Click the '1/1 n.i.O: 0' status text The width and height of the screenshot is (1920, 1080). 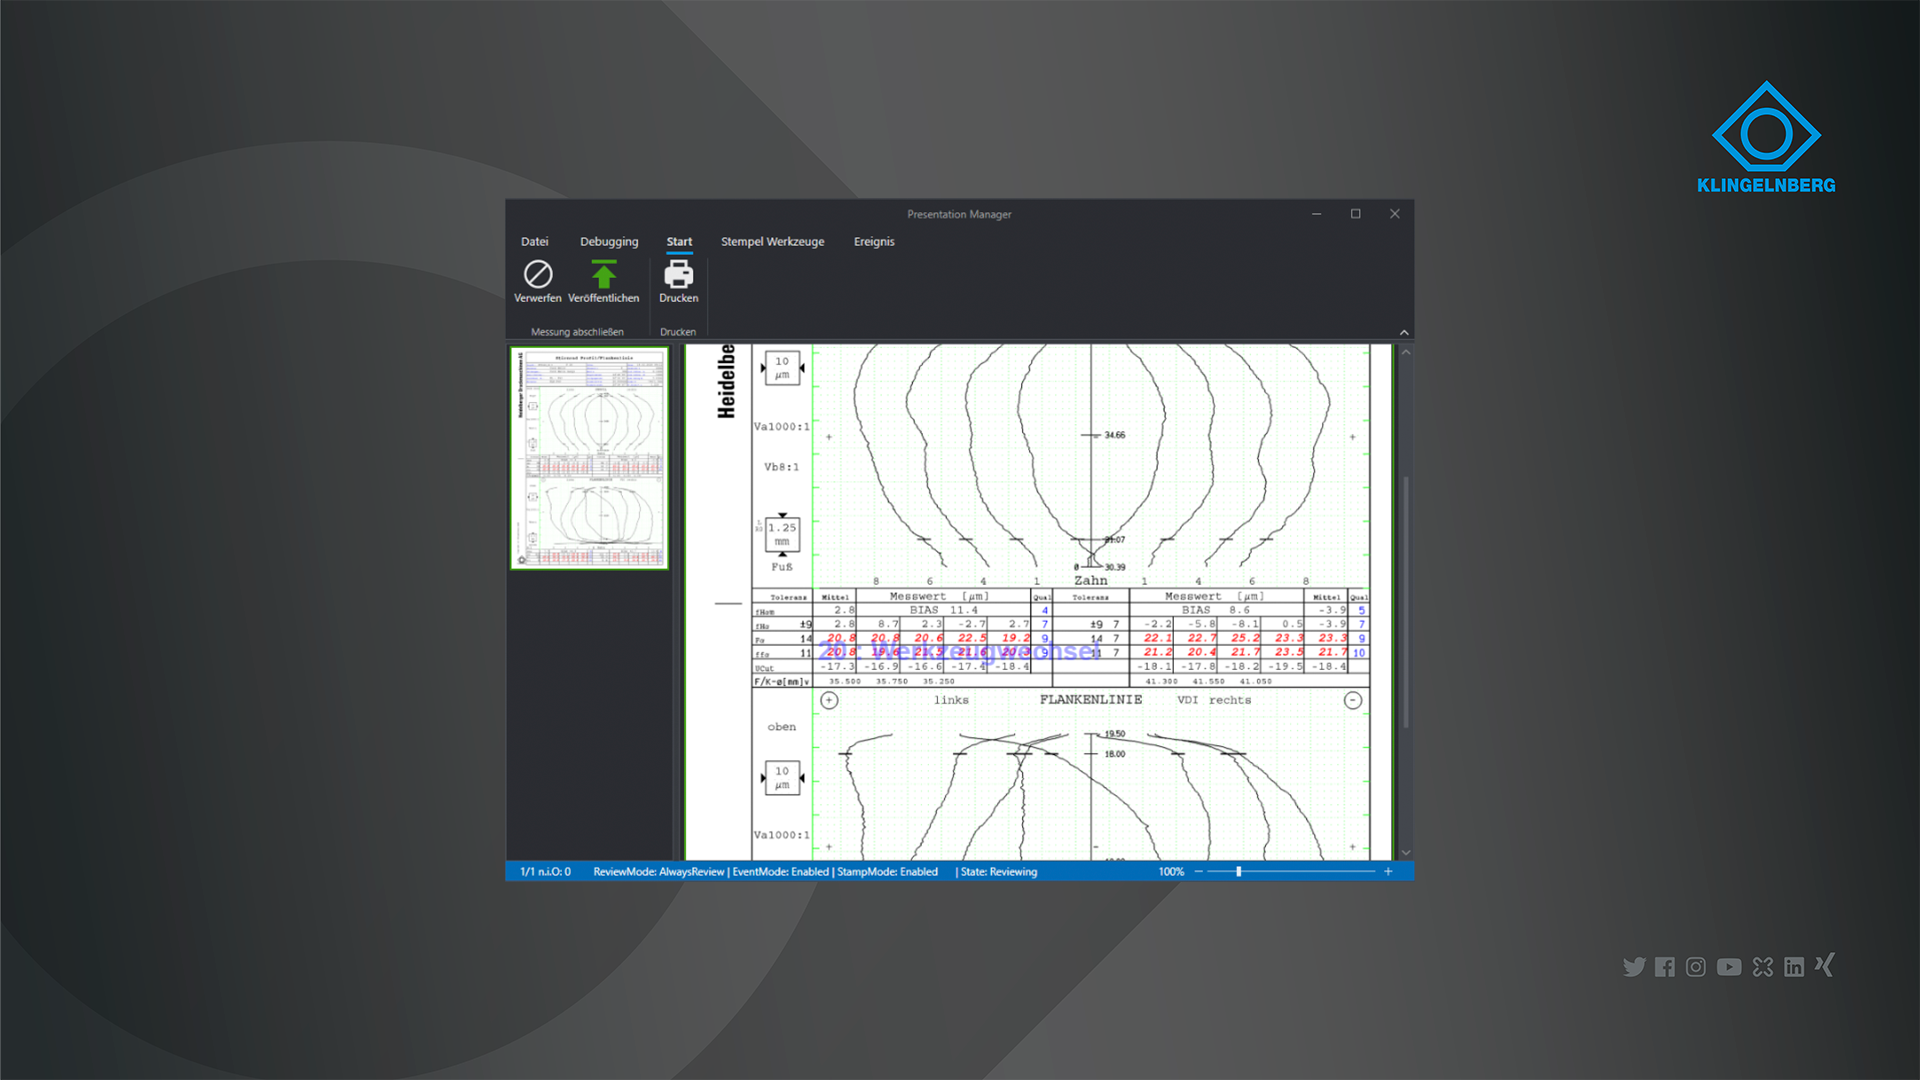[x=546, y=872]
